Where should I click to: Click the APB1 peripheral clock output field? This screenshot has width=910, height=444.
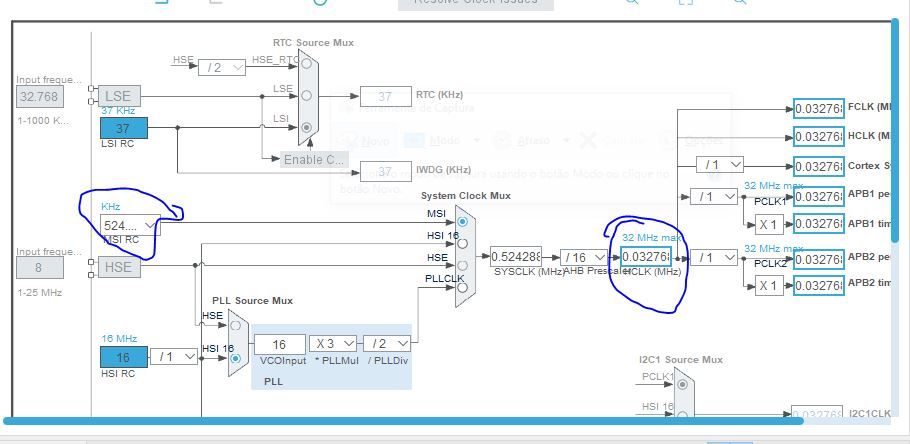tap(819, 196)
